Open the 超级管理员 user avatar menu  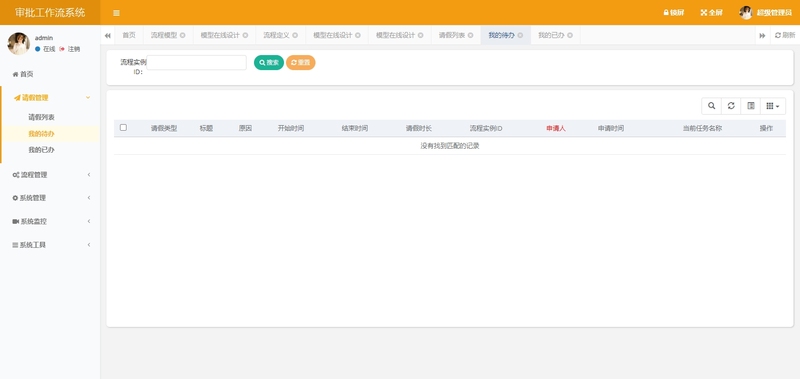click(766, 13)
